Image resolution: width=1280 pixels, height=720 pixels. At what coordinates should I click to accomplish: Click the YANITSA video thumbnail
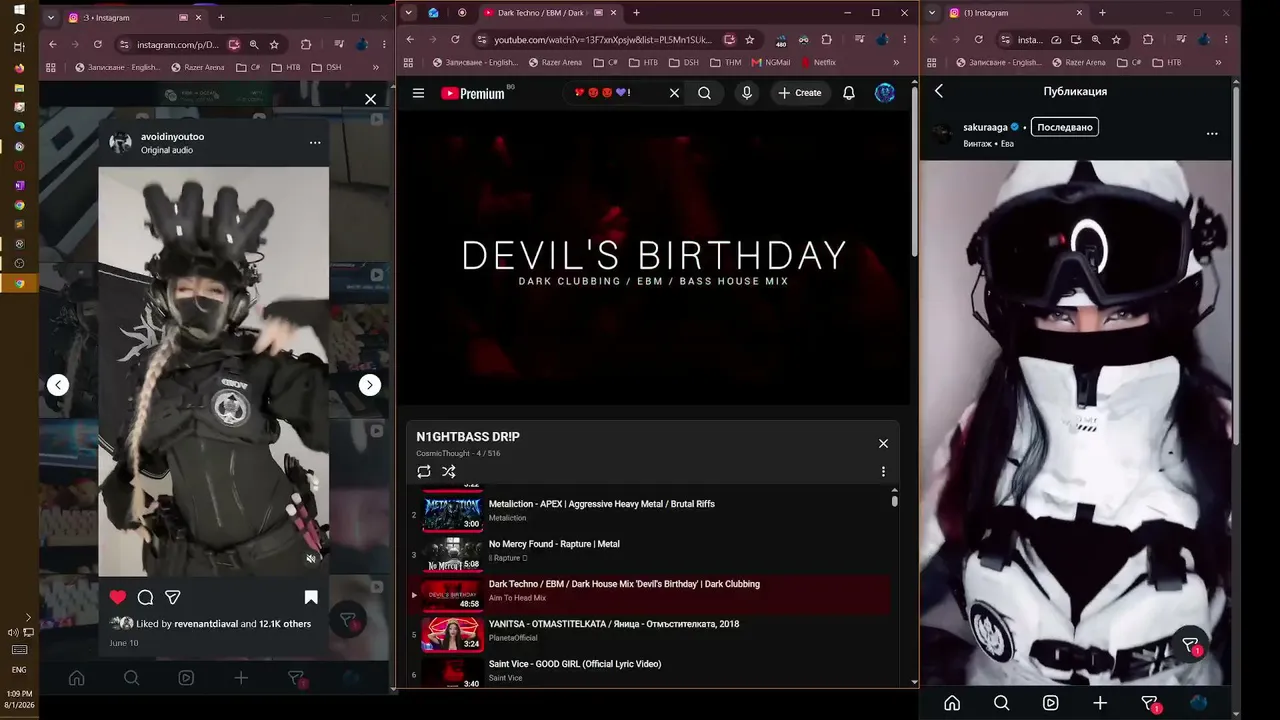click(x=452, y=633)
